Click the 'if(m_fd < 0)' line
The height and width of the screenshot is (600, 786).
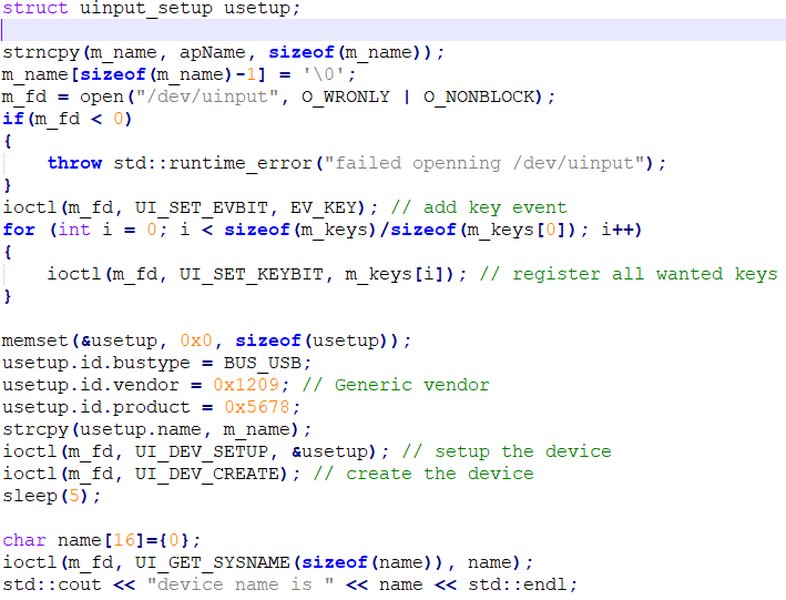(67, 119)
